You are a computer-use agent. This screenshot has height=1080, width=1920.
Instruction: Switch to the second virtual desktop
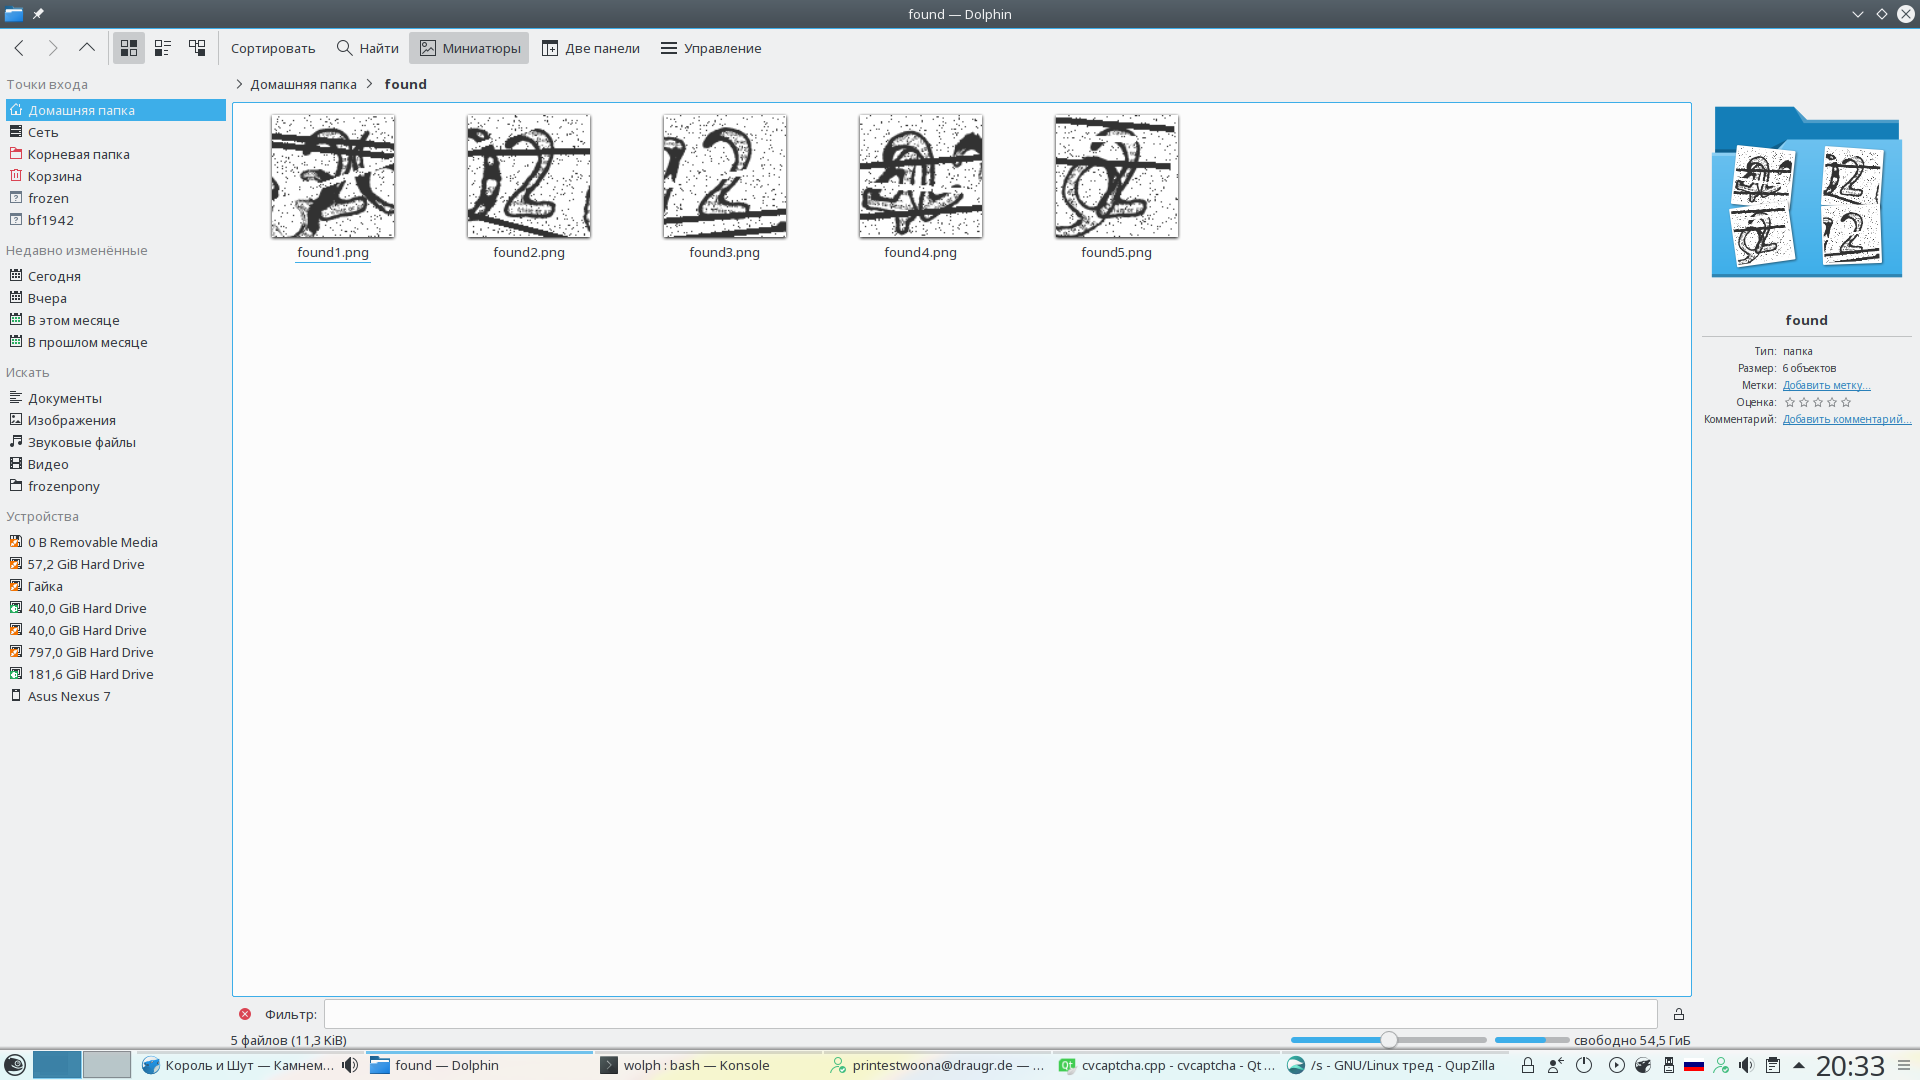click(107, 1065)
